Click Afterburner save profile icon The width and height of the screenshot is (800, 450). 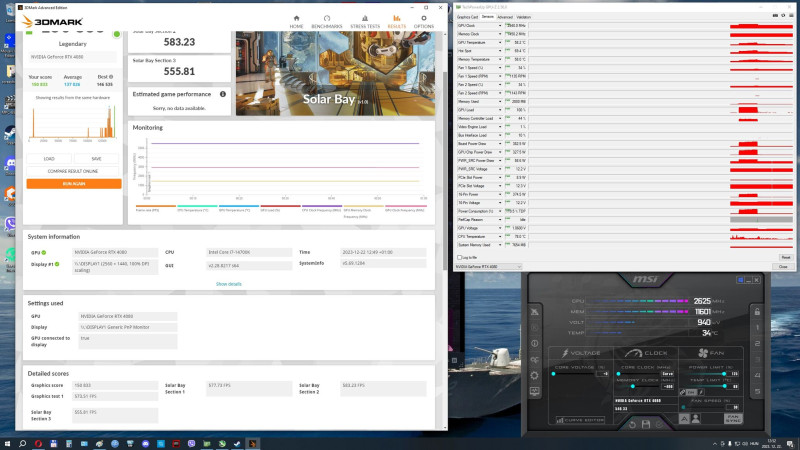click(645, 424)
